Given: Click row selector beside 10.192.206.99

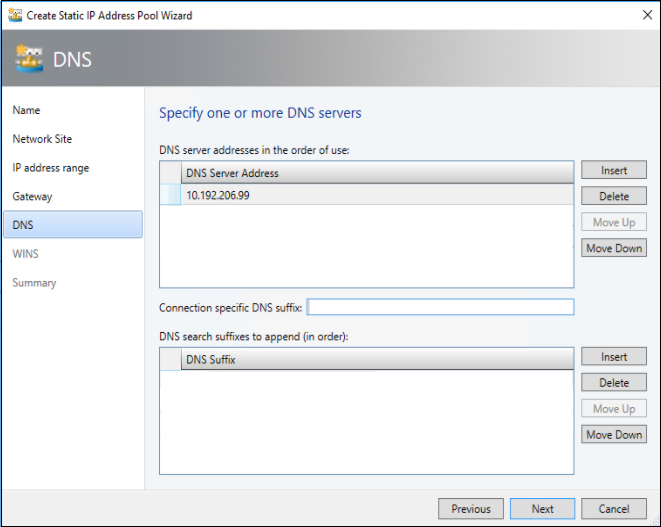Looking at the screenshot, I should [x=170, y=195].
